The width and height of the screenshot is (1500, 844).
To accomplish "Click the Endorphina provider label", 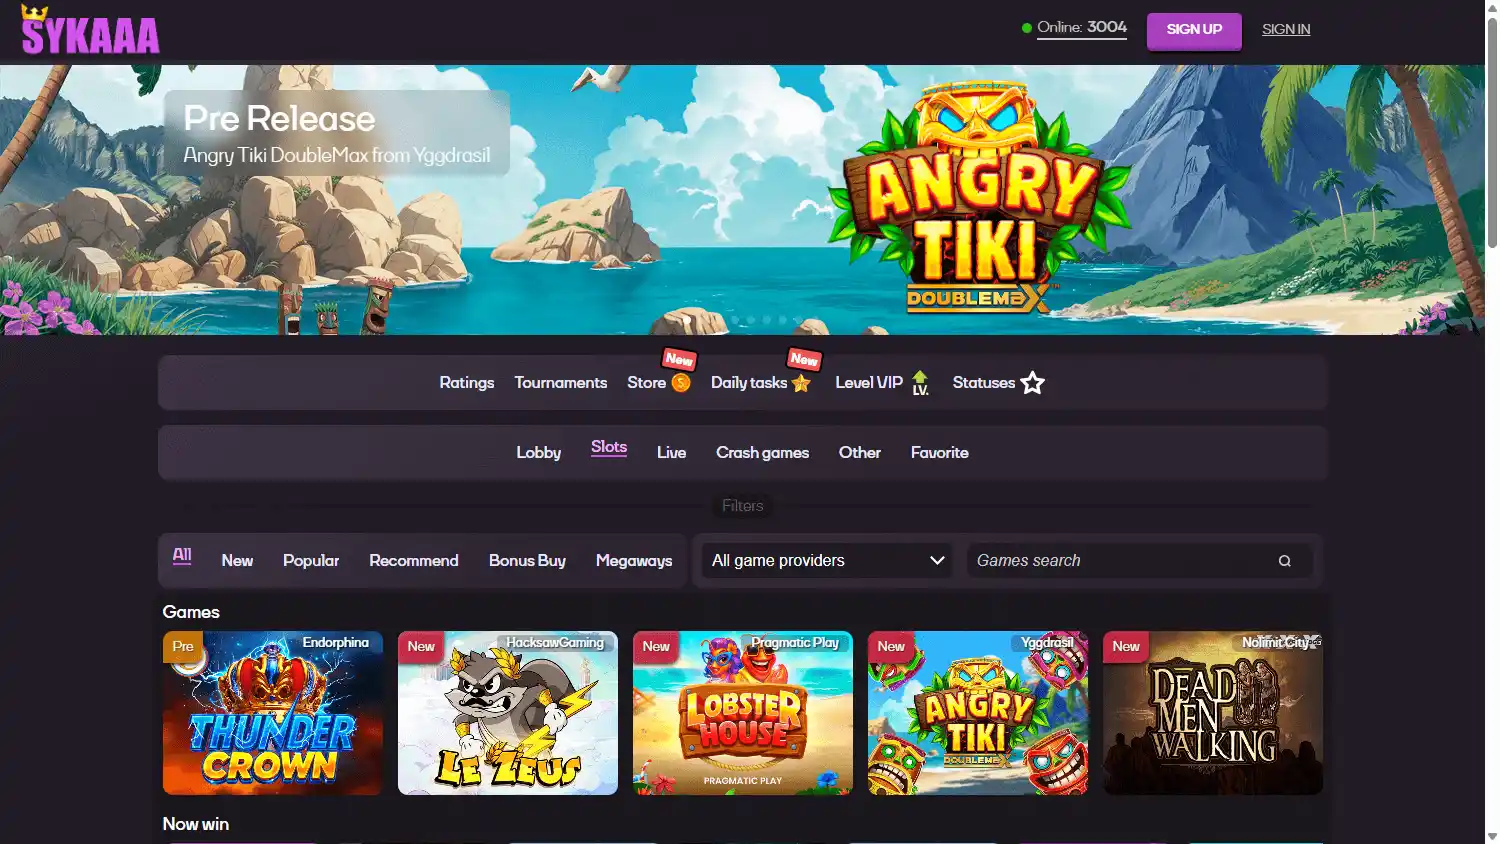I will point(336,643).
